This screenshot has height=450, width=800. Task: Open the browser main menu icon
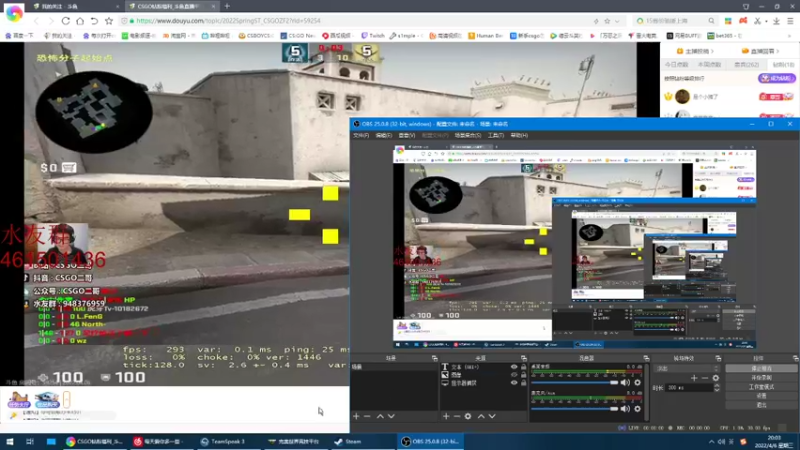[x=790, y=21]
